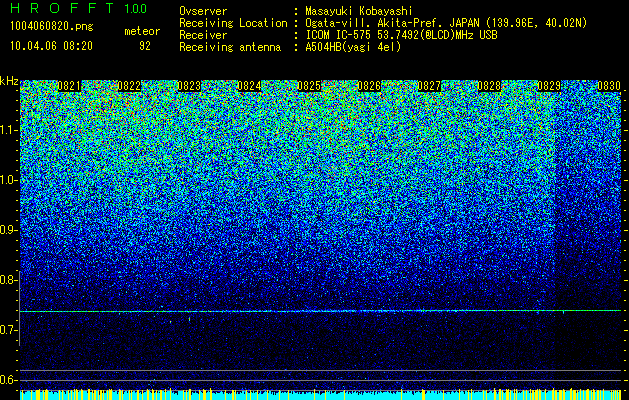Click the 'Receiving Location' label
The width and height of the screenshot is (629, 400).
[x=233, y=23]
